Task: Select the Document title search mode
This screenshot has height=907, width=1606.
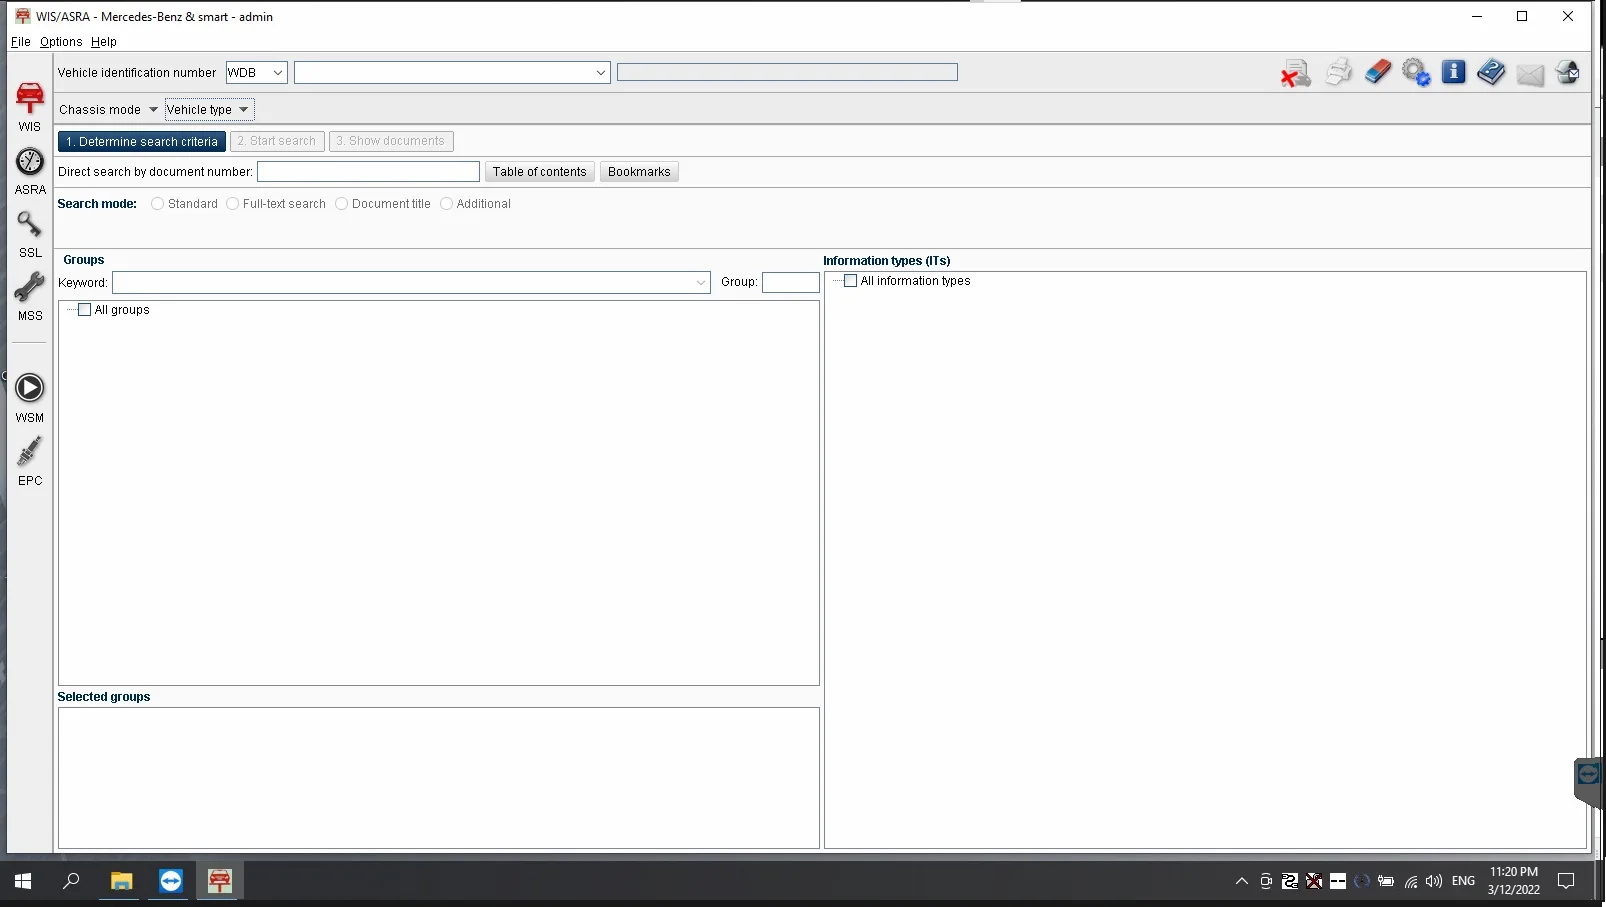Action: (x=342, y=204)
